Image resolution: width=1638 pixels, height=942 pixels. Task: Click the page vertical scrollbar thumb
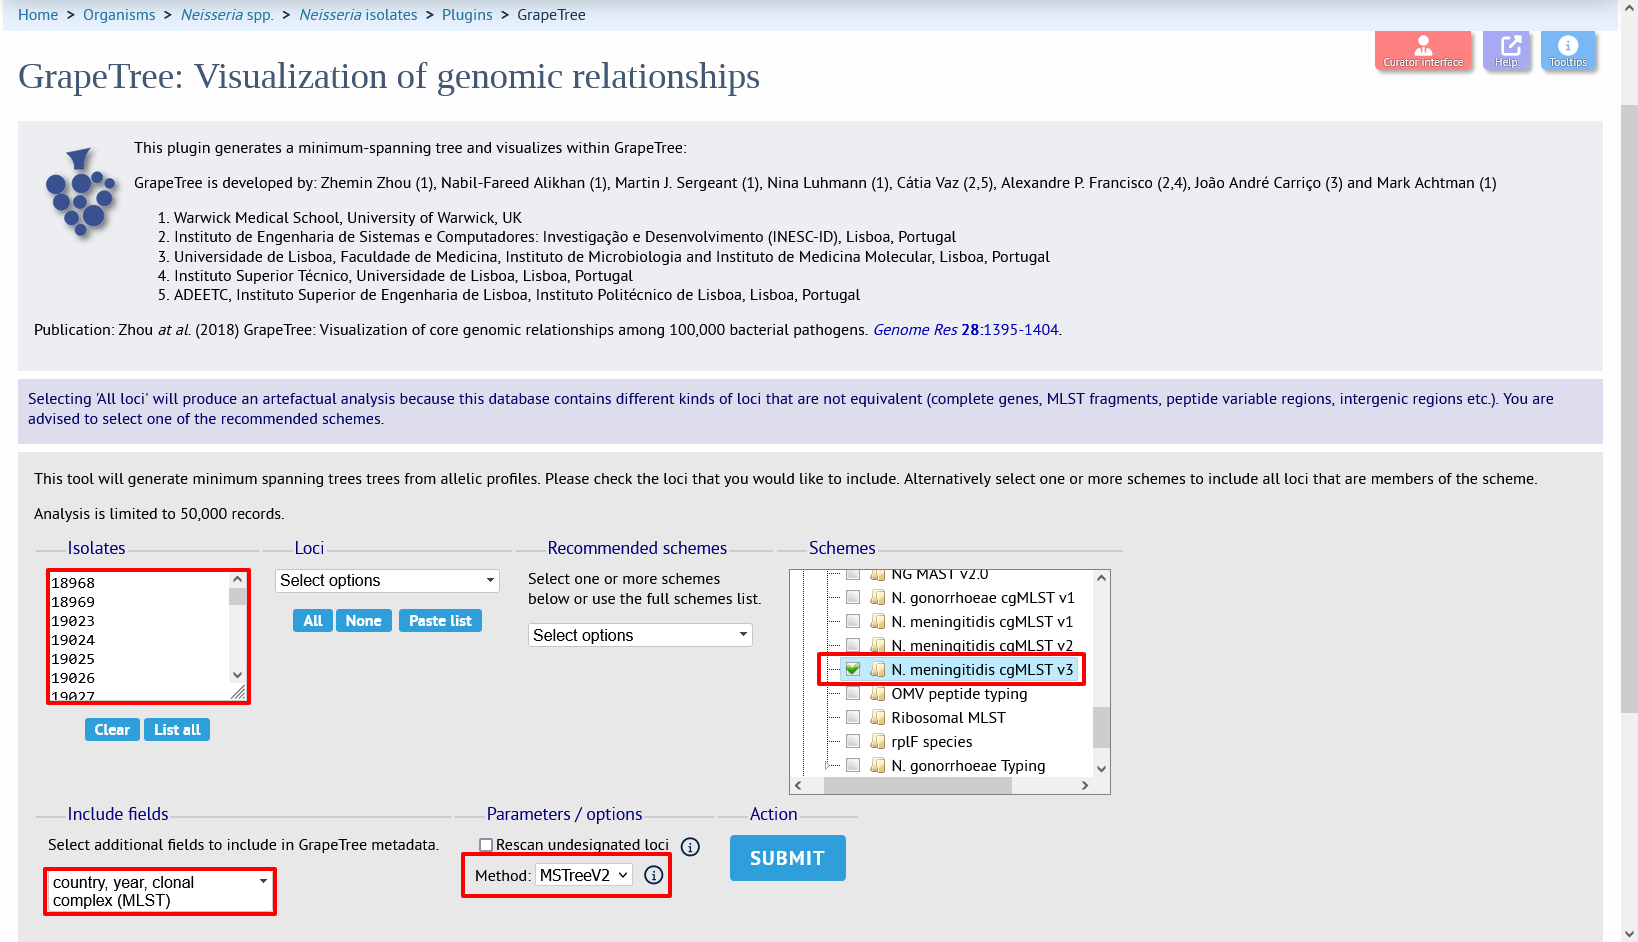(x=1629, y=408)
